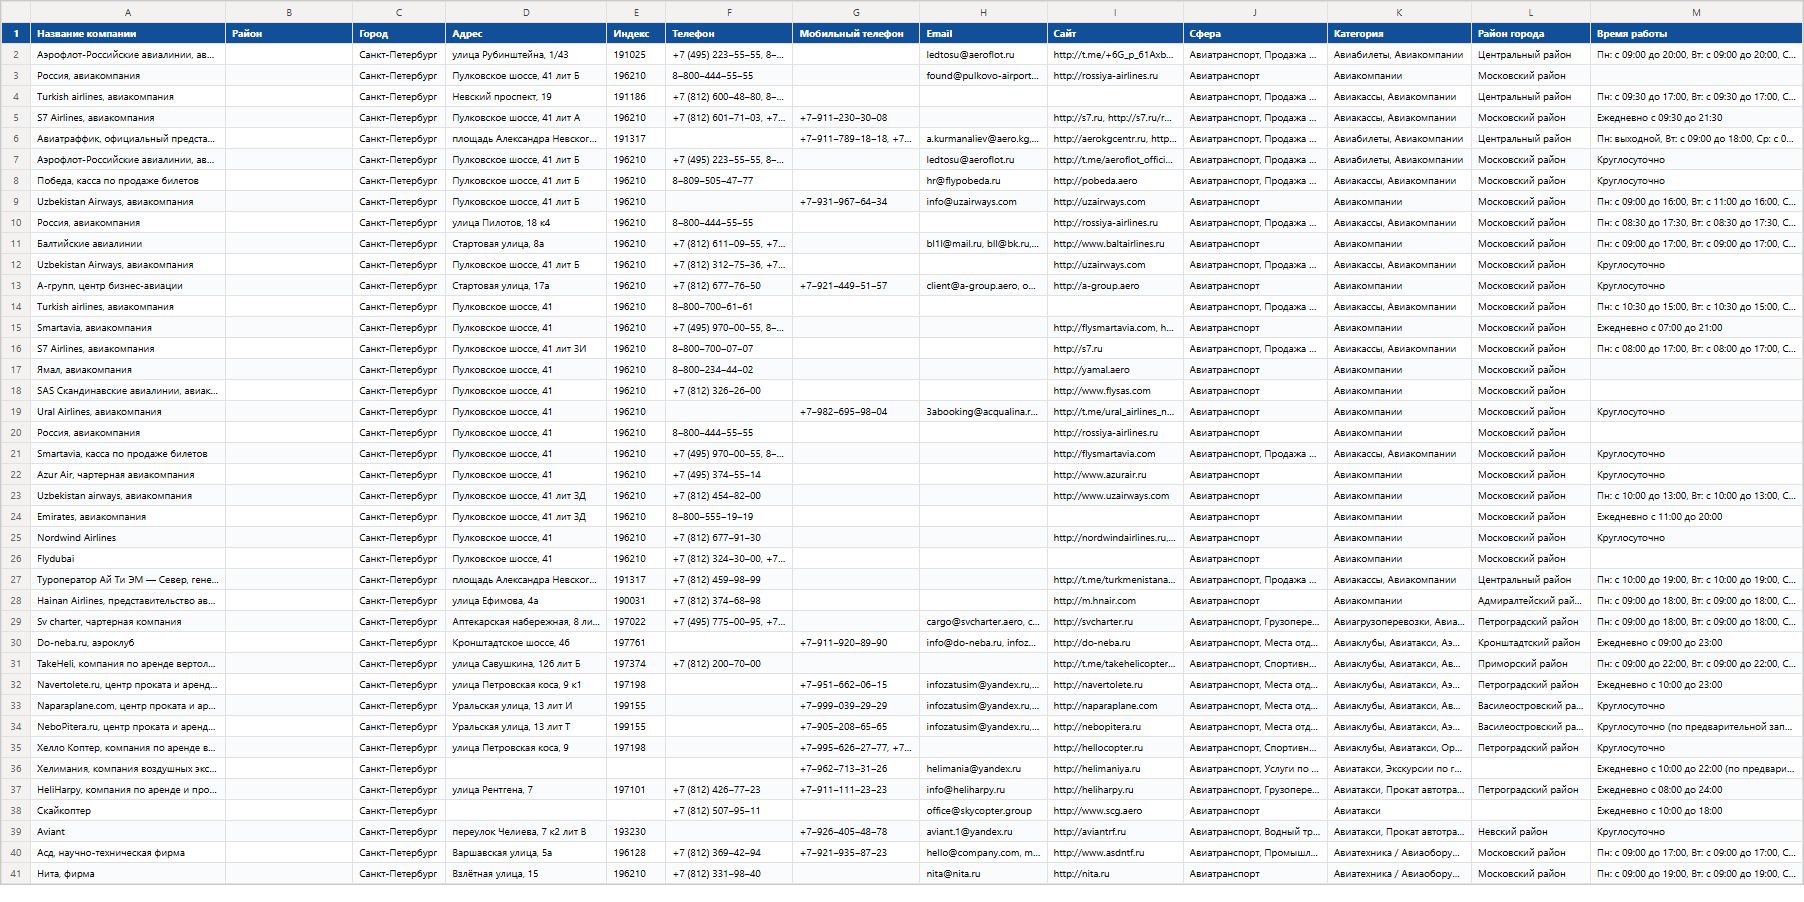Click the 'Район города' header cell
This screenshot has width=1804, height=902.
pyautogui.click(x=1531, y=33)
